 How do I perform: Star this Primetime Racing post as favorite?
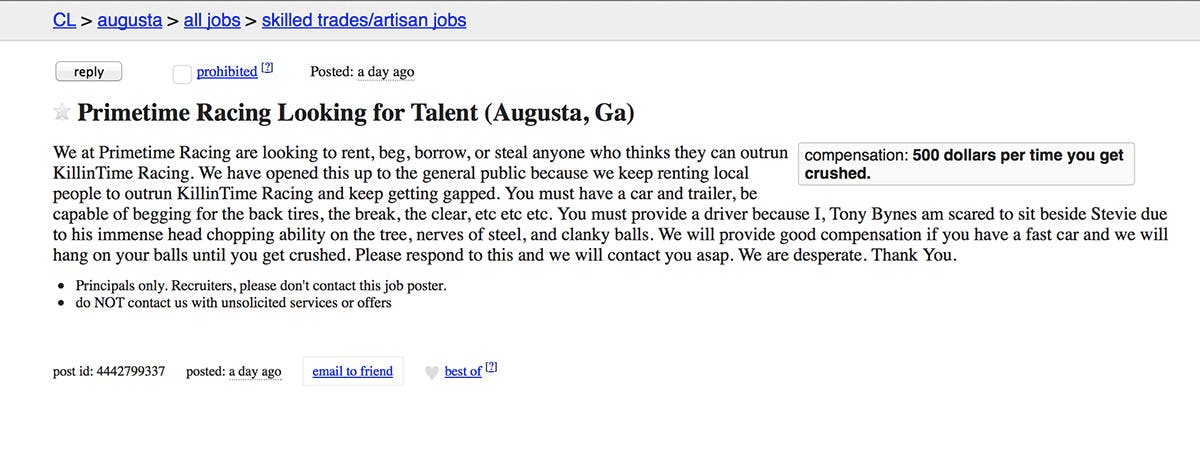pos(62,113)
